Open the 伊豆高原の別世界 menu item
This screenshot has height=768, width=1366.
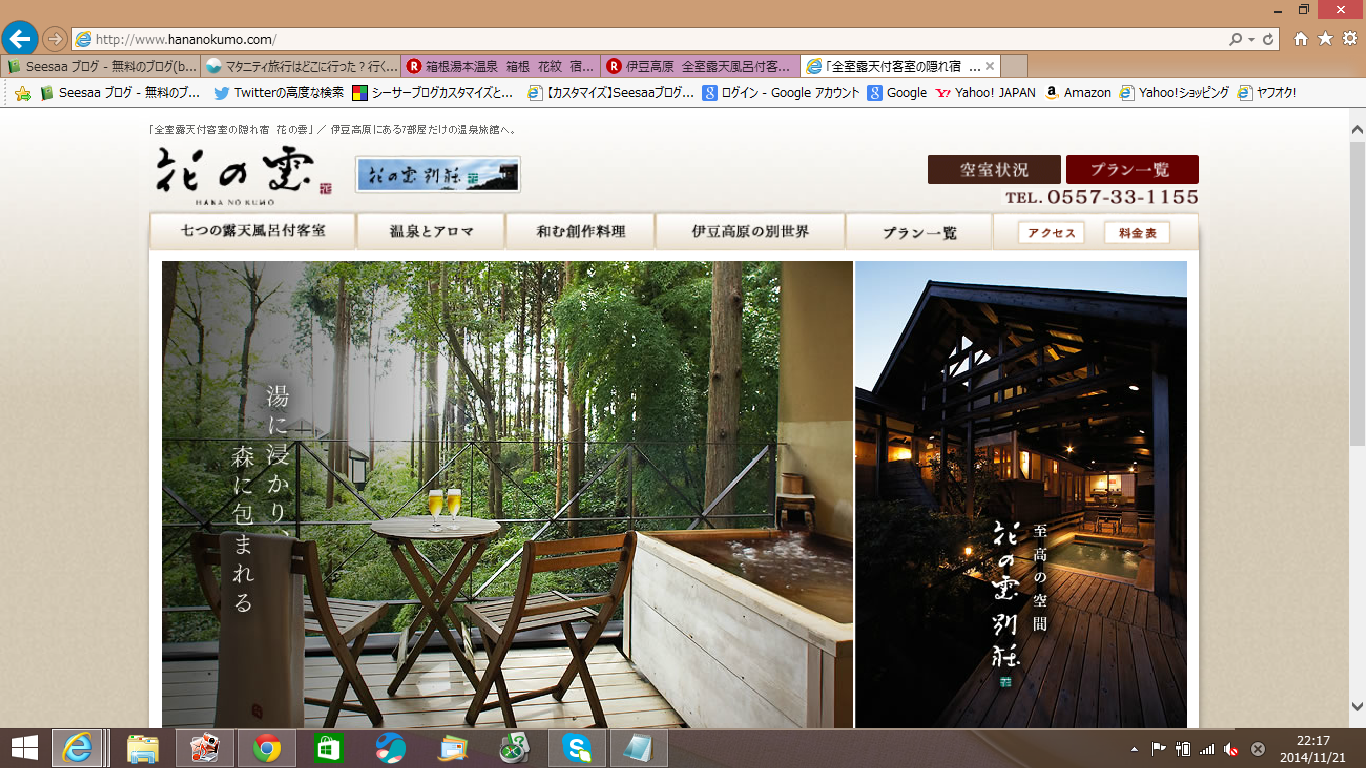click(750, 231)
